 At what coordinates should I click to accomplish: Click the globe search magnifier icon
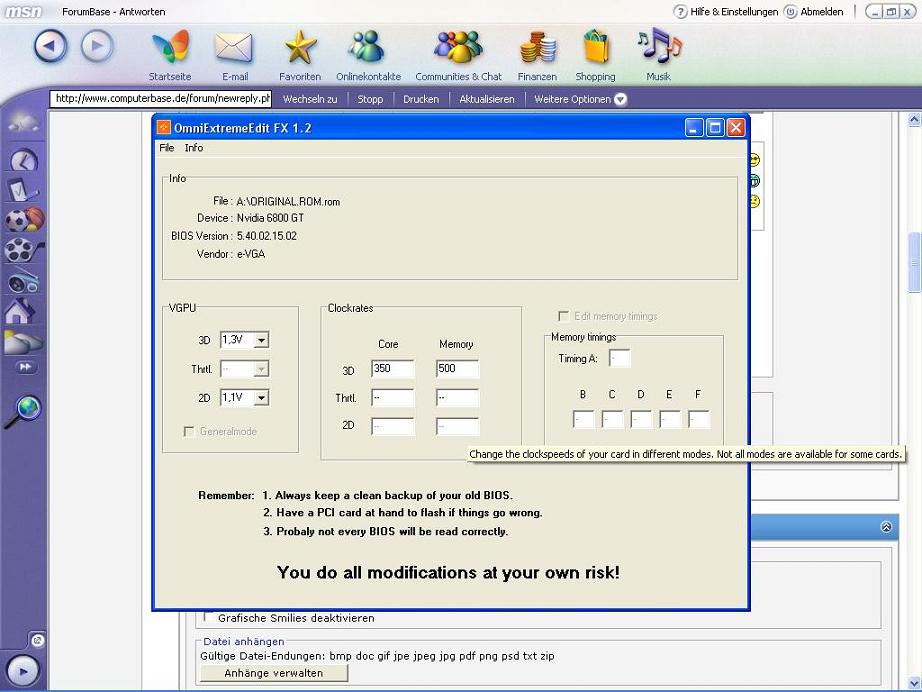click(x=24, y=411)
